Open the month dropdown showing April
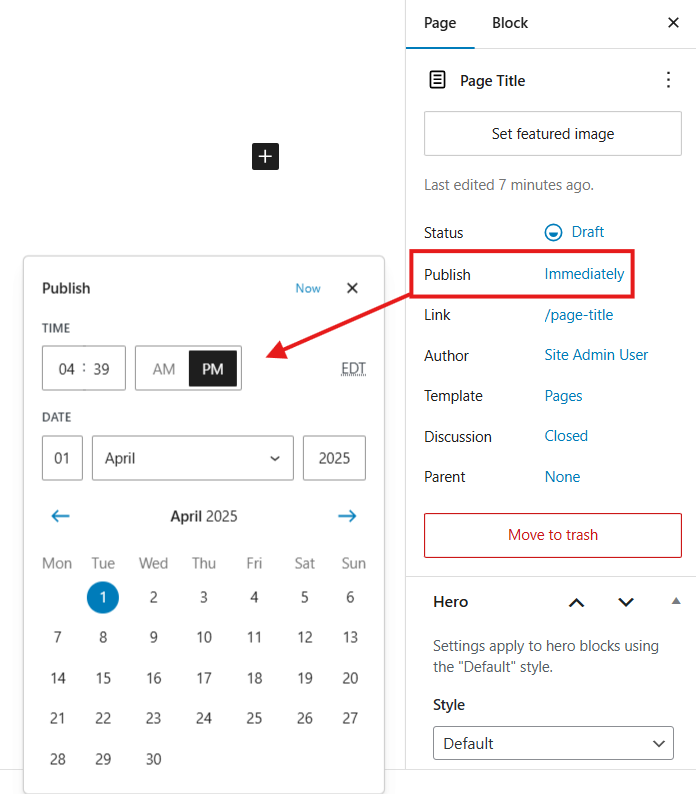Viewport: 696px width, 794px height. tap(193, 458)
